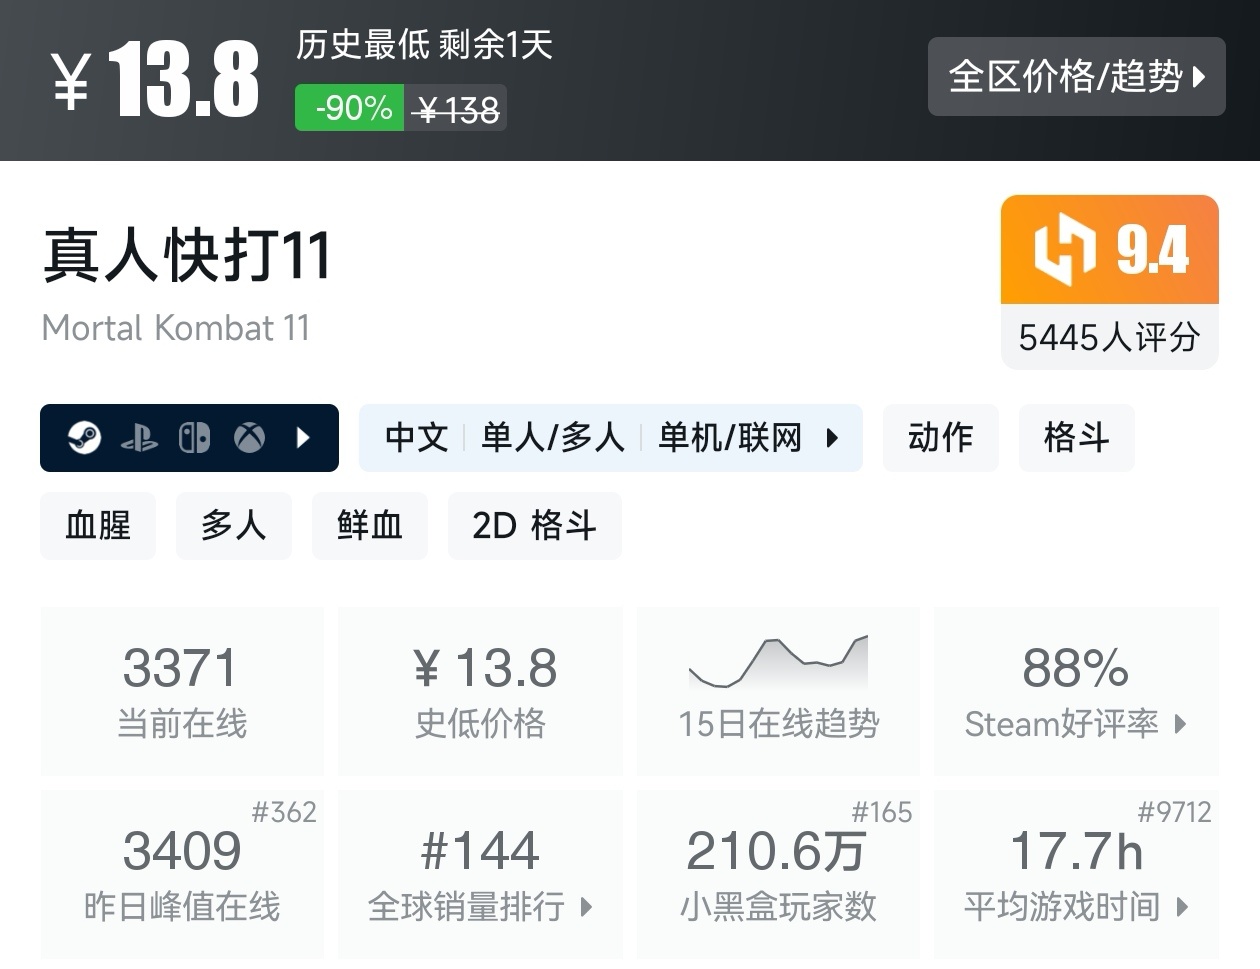Viewport: 1260px width, 969px height.
Task: Click the Xbox platform icon
Action: coord(249,437)
